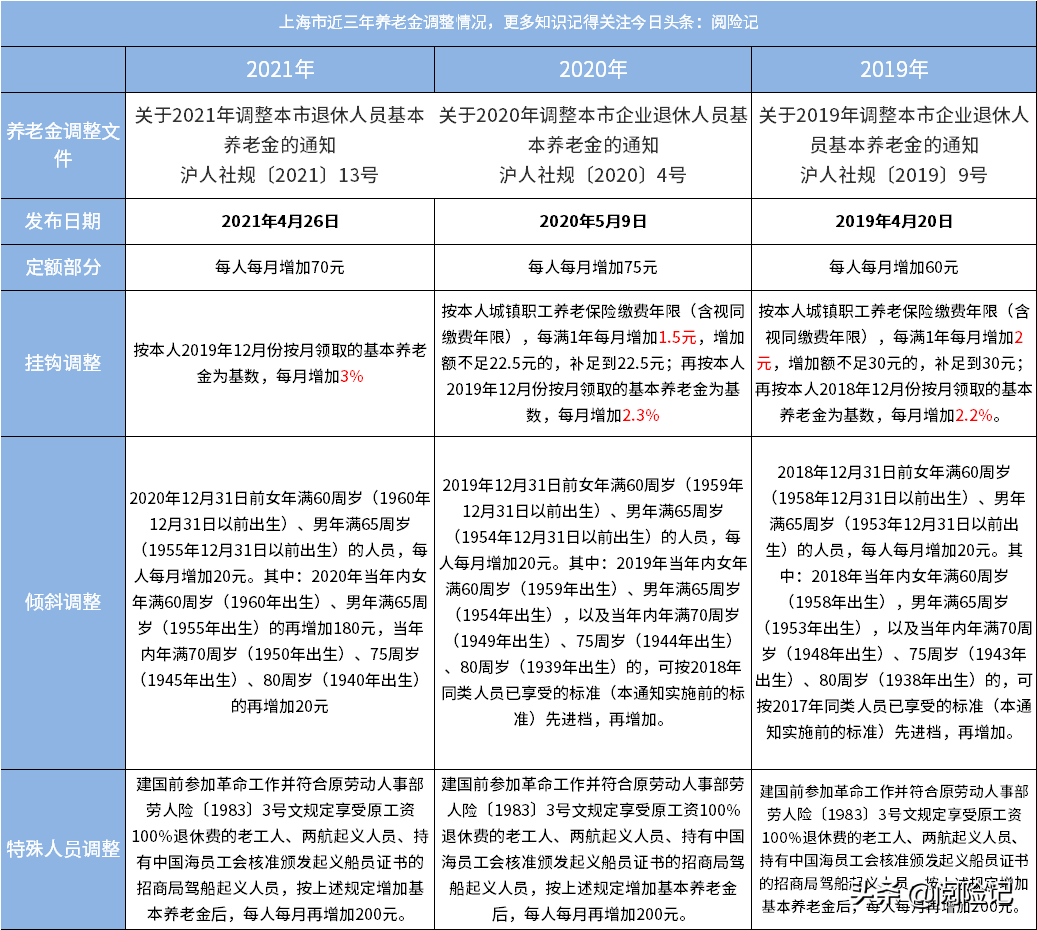Image resolution: width=1037 pixels, height=930 pixels.
Task: Click the cell 每人每月增加75元
Action: [x=593, y=267]
